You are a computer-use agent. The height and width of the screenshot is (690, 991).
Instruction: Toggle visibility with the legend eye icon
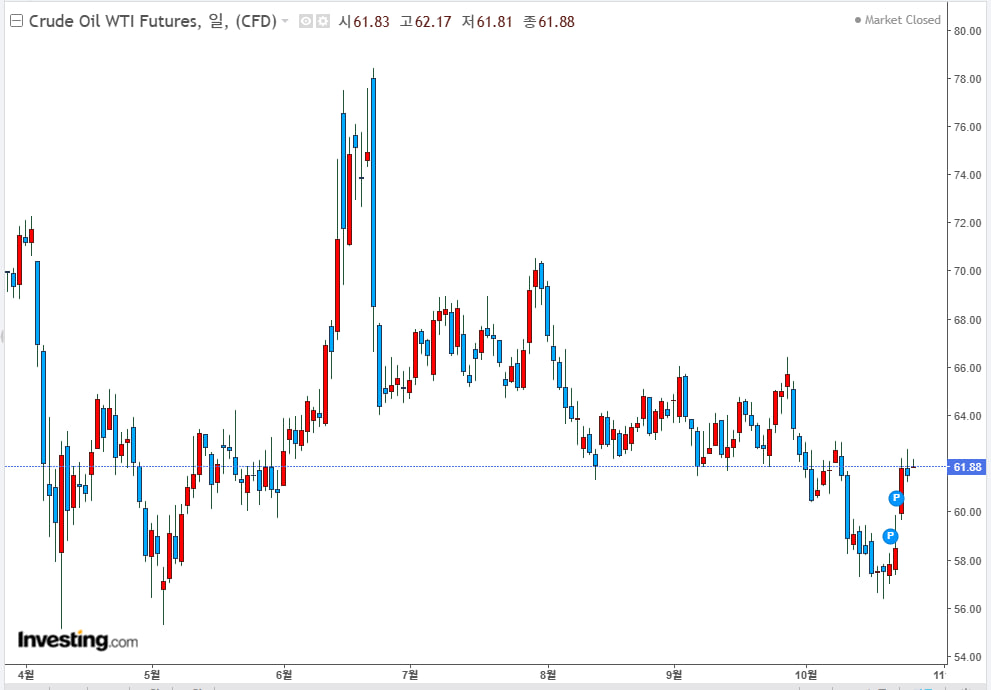306,21
